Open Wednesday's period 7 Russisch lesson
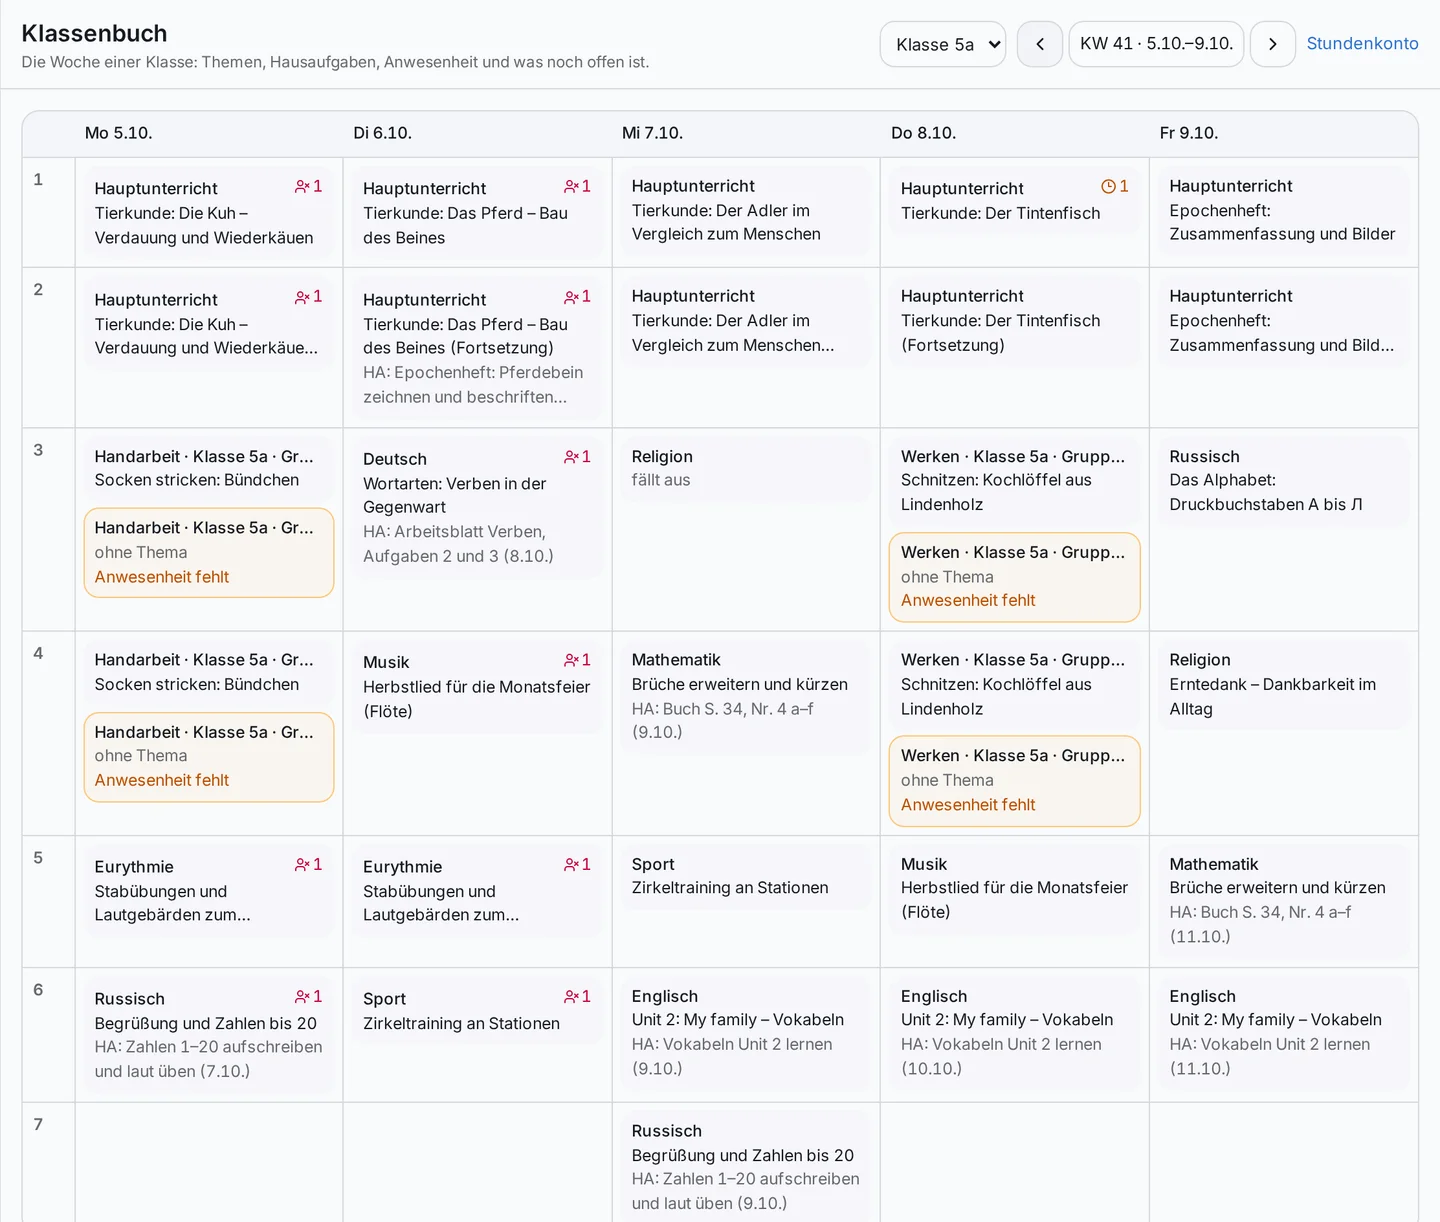 click(746, 1167)
